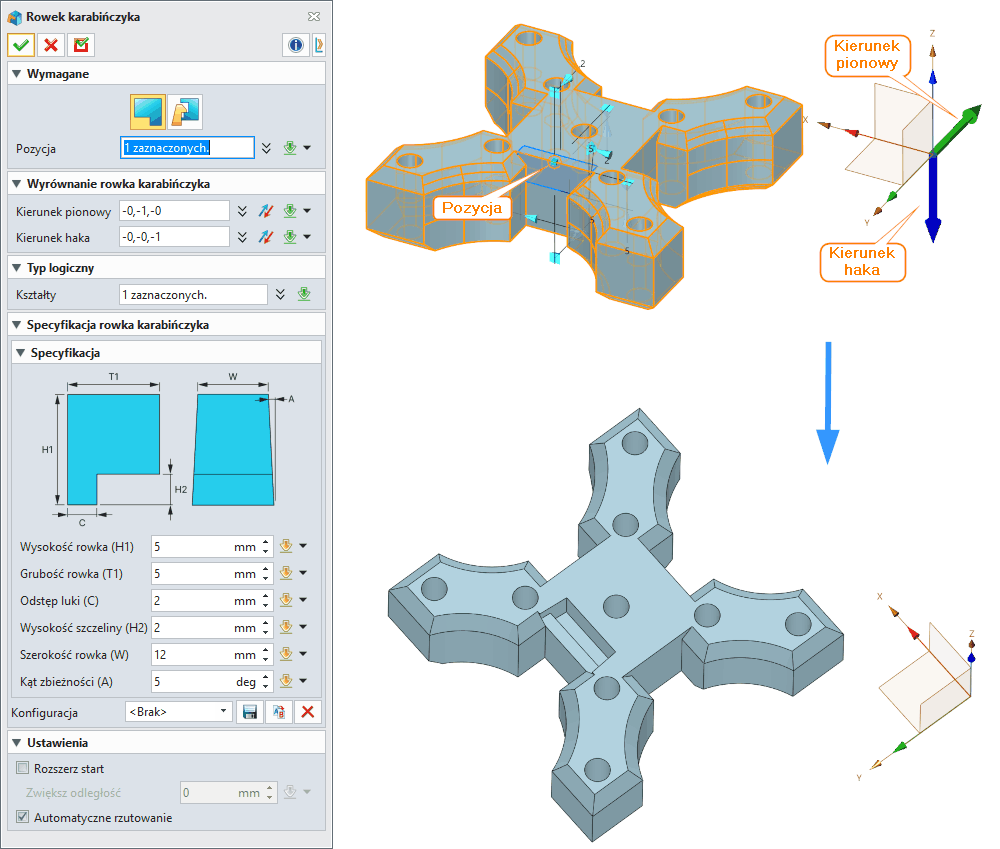This screenshot has width=1000, height=849.
Task: Select the first groove type icon under Wymagane
Action: [148, 110]
